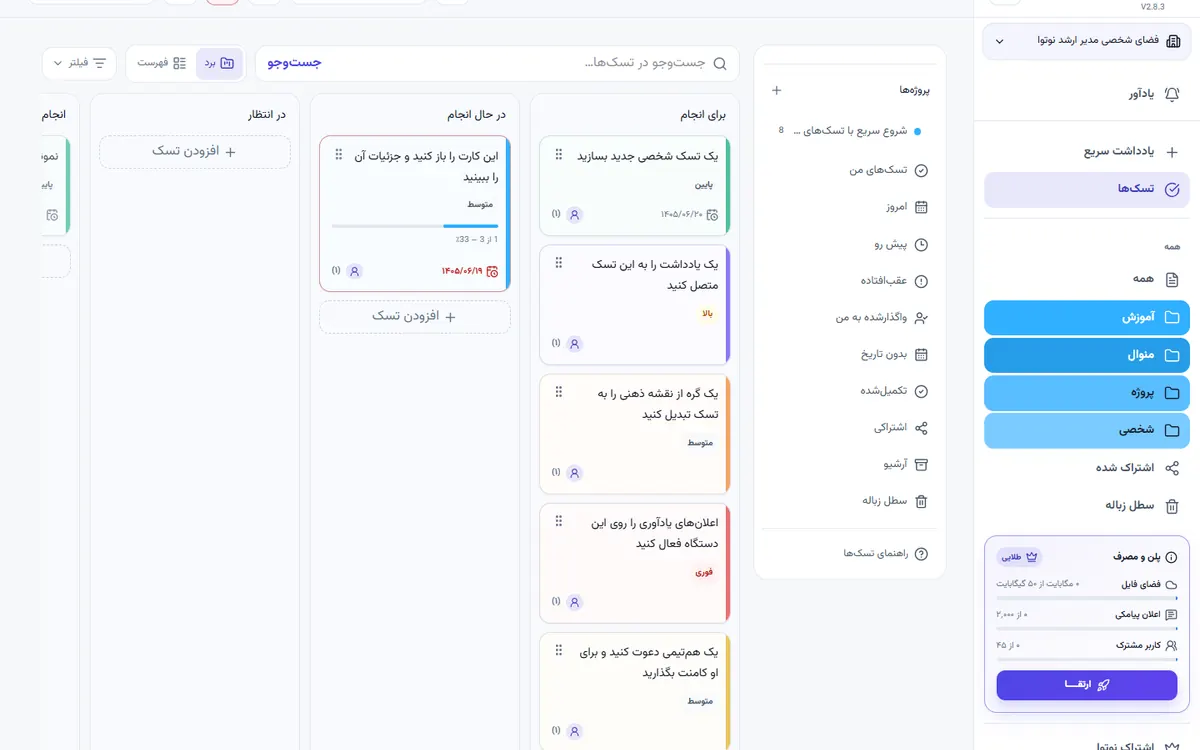Click the info icon beside پلن و مصرف
The image size is (1200, 750).
(x=1171, y=557)
